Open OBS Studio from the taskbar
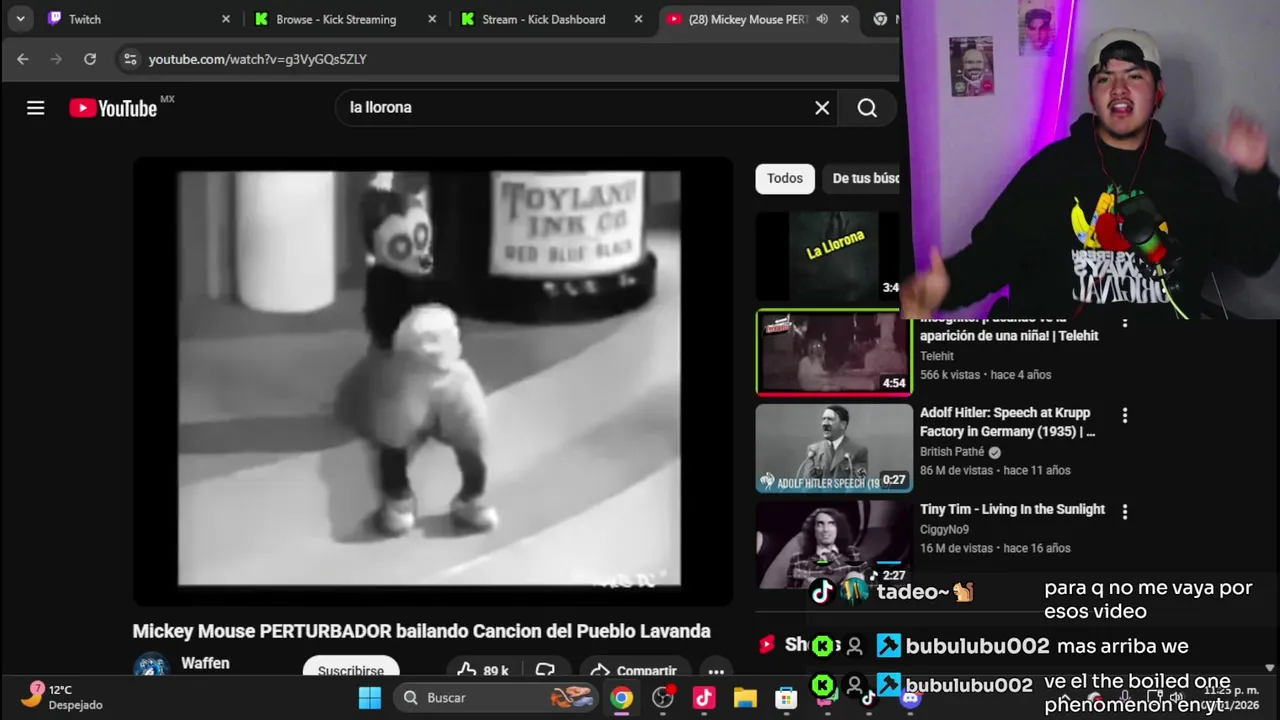The image size is (1280, 720). coord(663,698)
